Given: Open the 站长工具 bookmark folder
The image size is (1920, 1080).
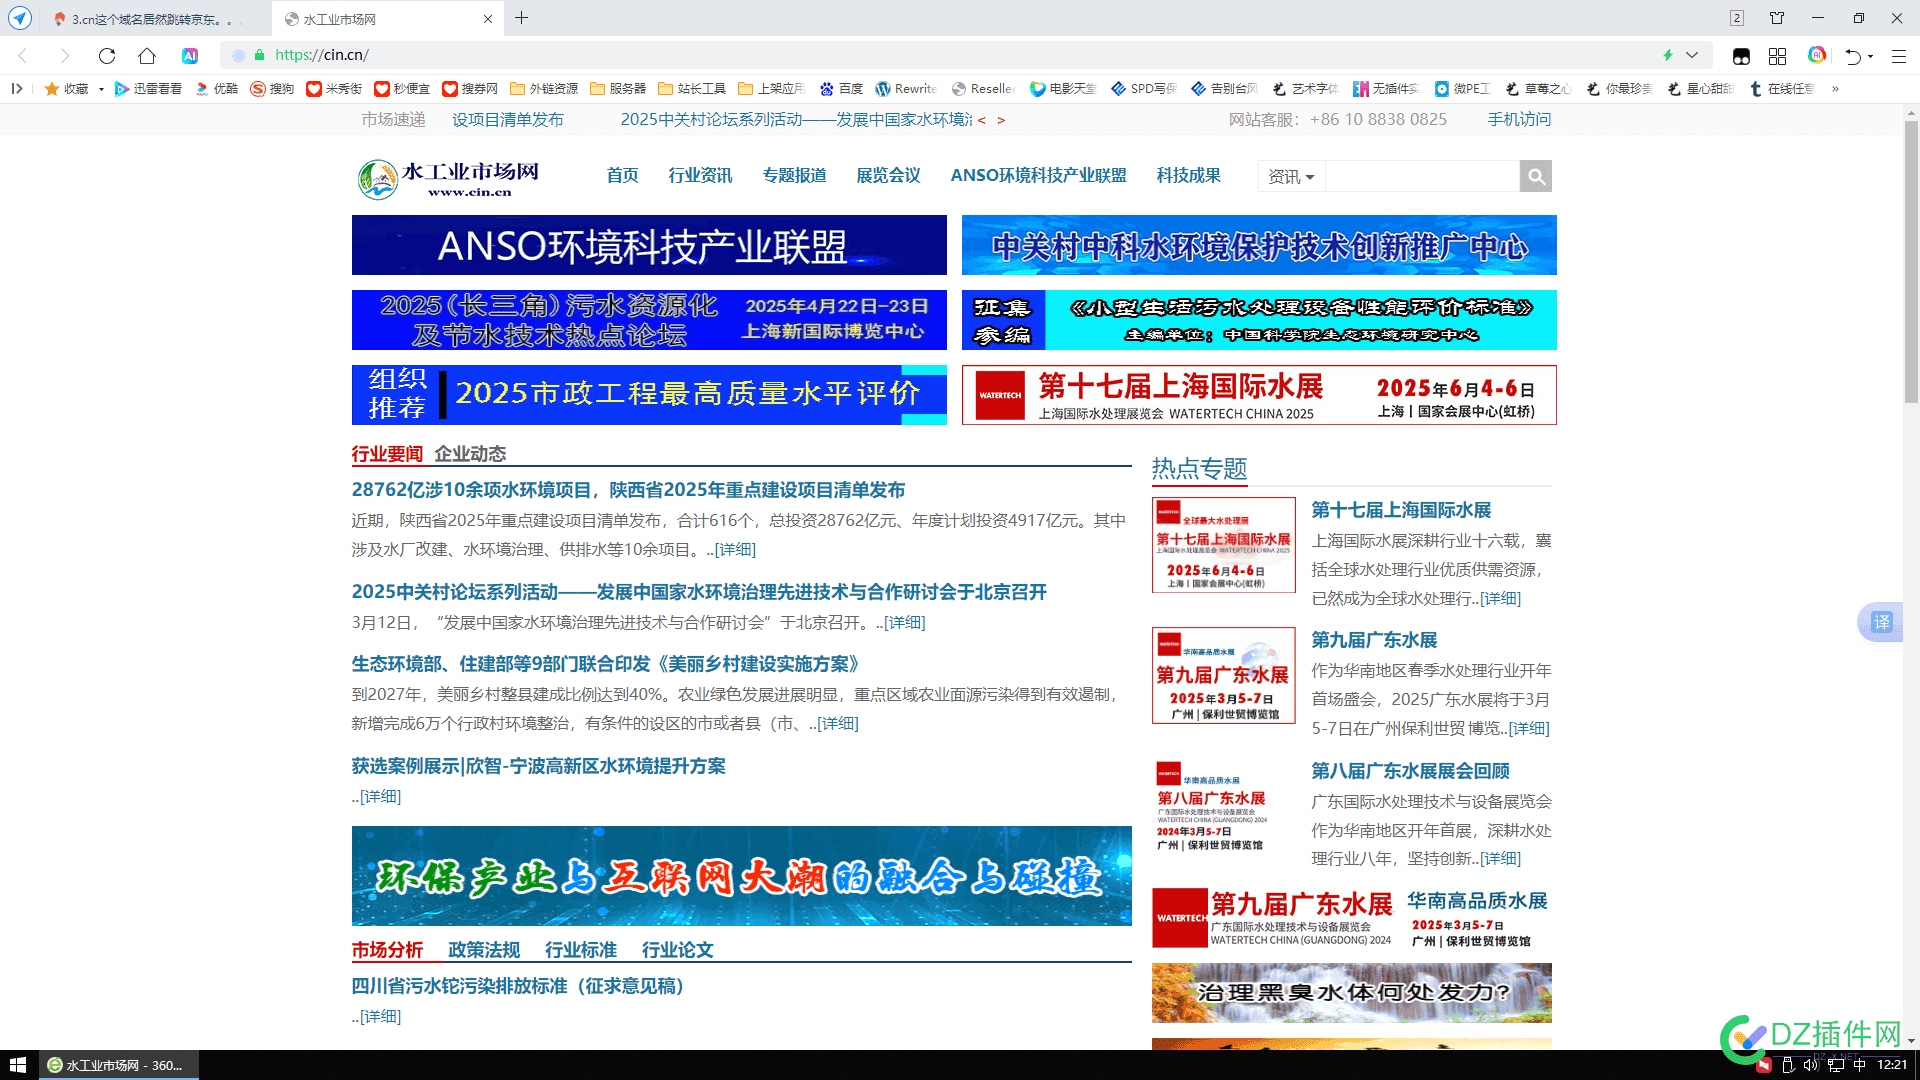Looking at the screenshot, I should 692,88.
